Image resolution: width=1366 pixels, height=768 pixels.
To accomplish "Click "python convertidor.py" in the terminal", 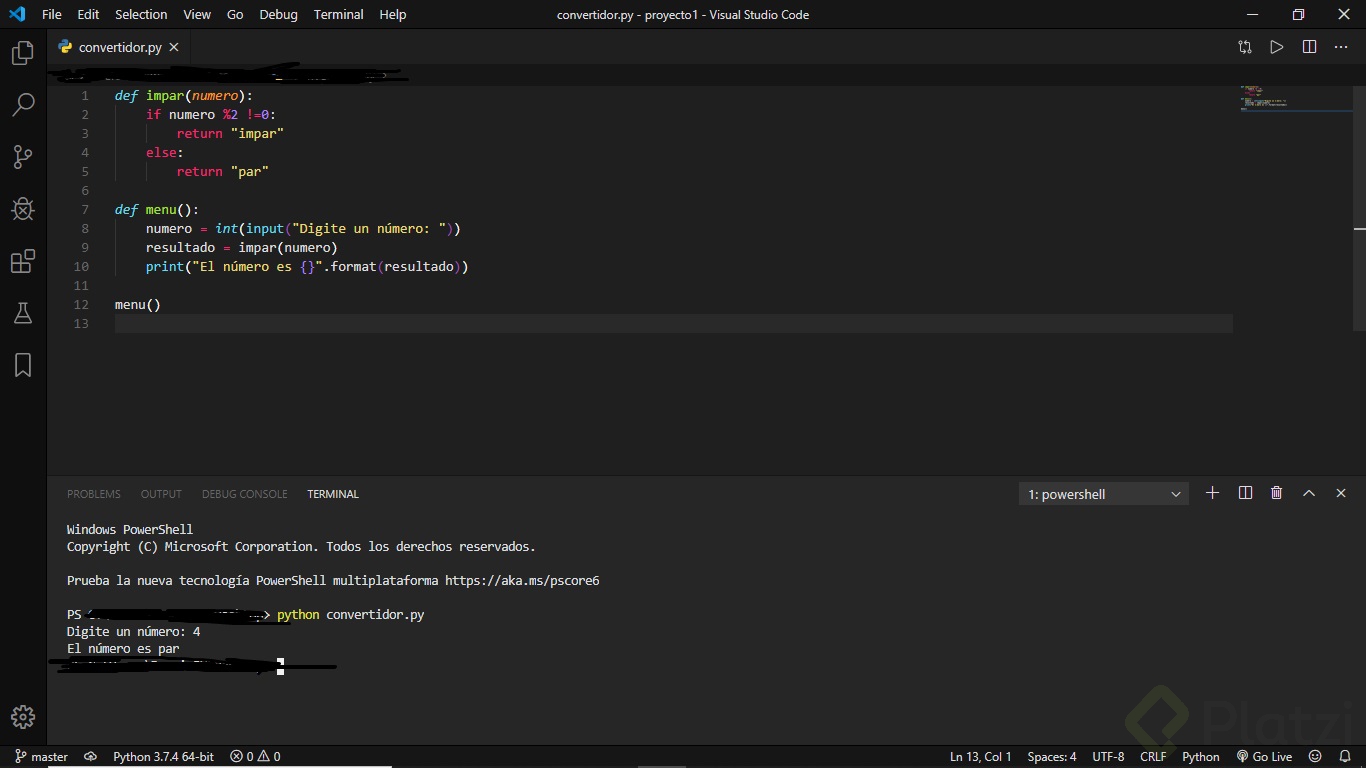I will click(351, 615).
